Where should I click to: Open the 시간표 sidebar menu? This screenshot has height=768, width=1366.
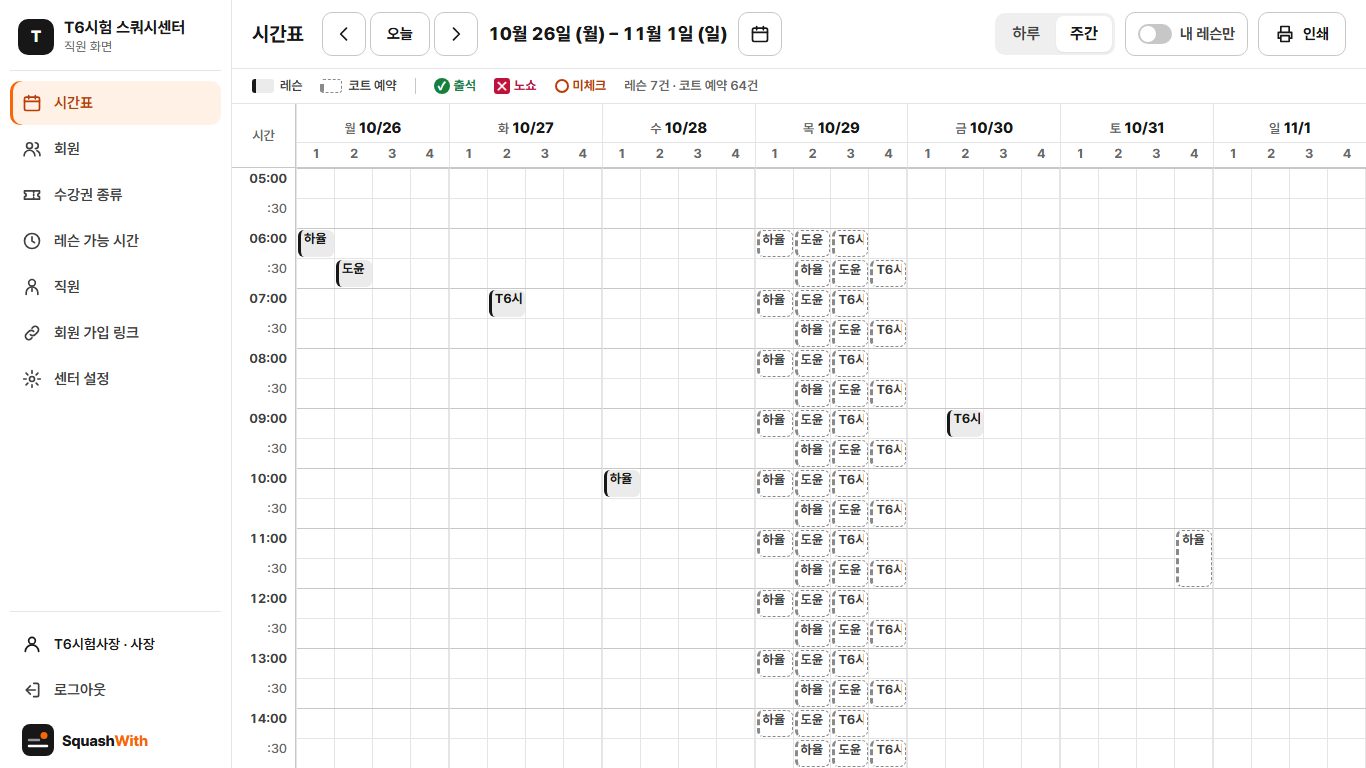click(x=115, y=103)
